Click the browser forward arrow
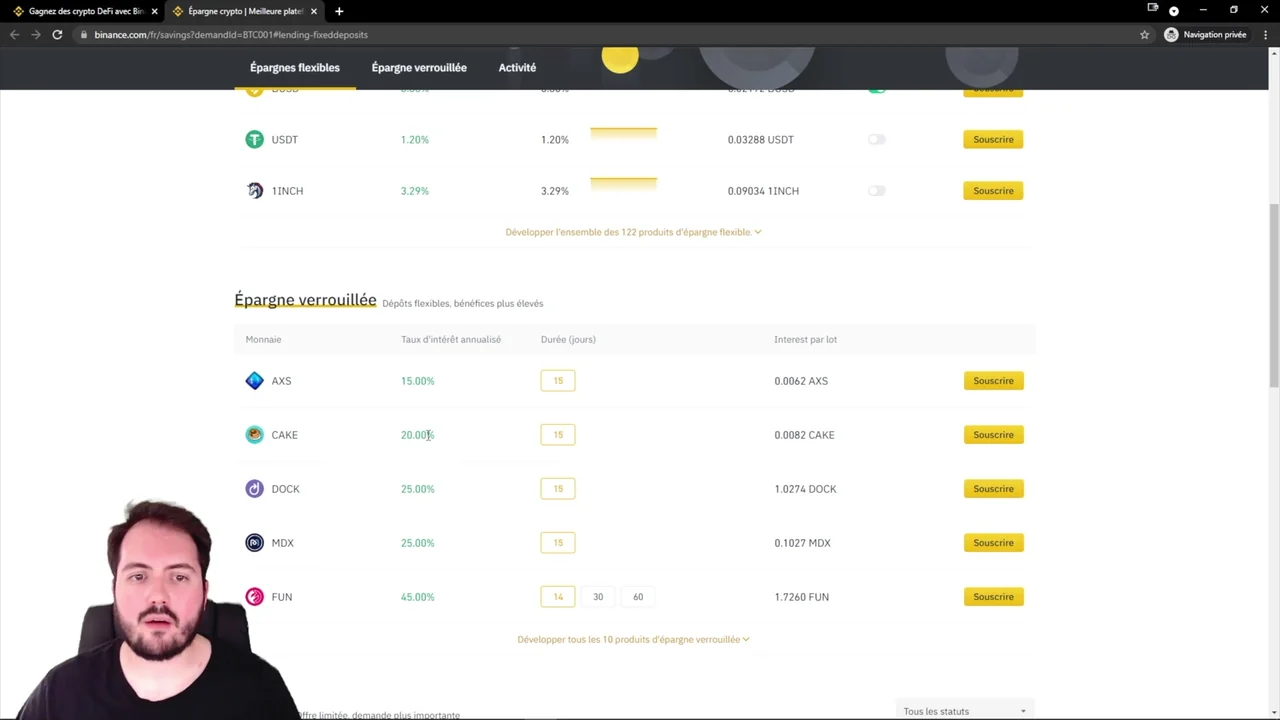The height and width of the screenshot is (720, 1280). coord(35,34)
